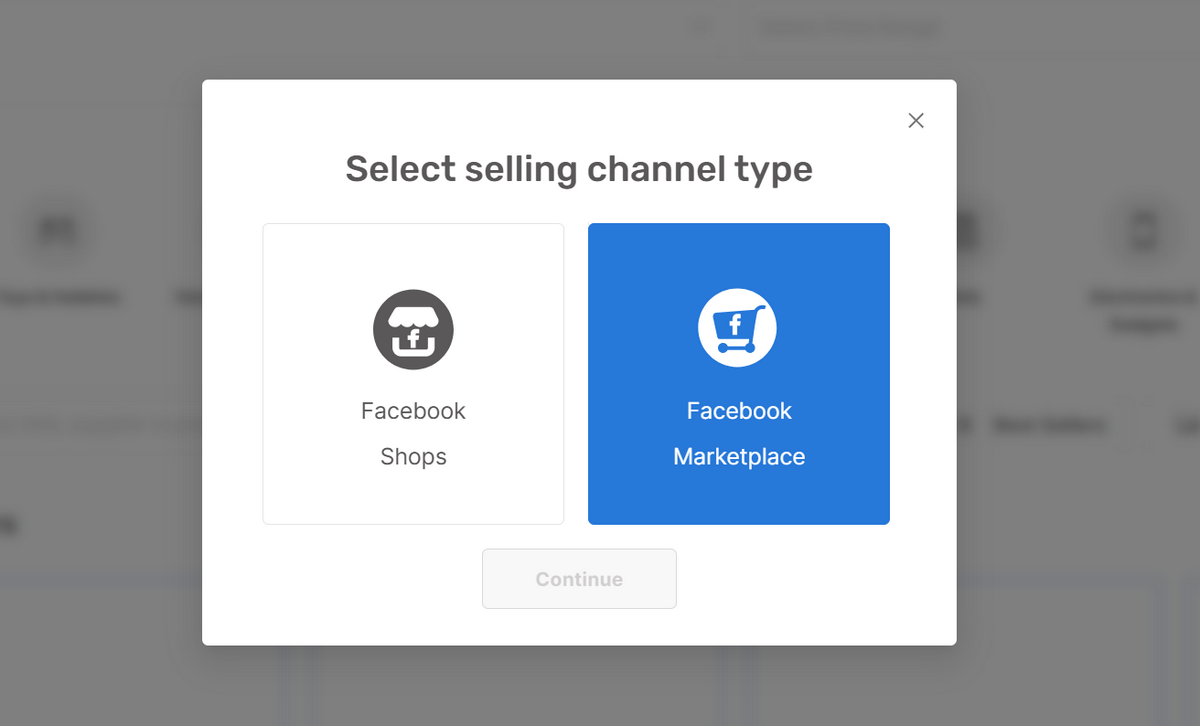The image size is (1200, 726).
Task: Close the selling channel dialog
Action: coord(915,121)
